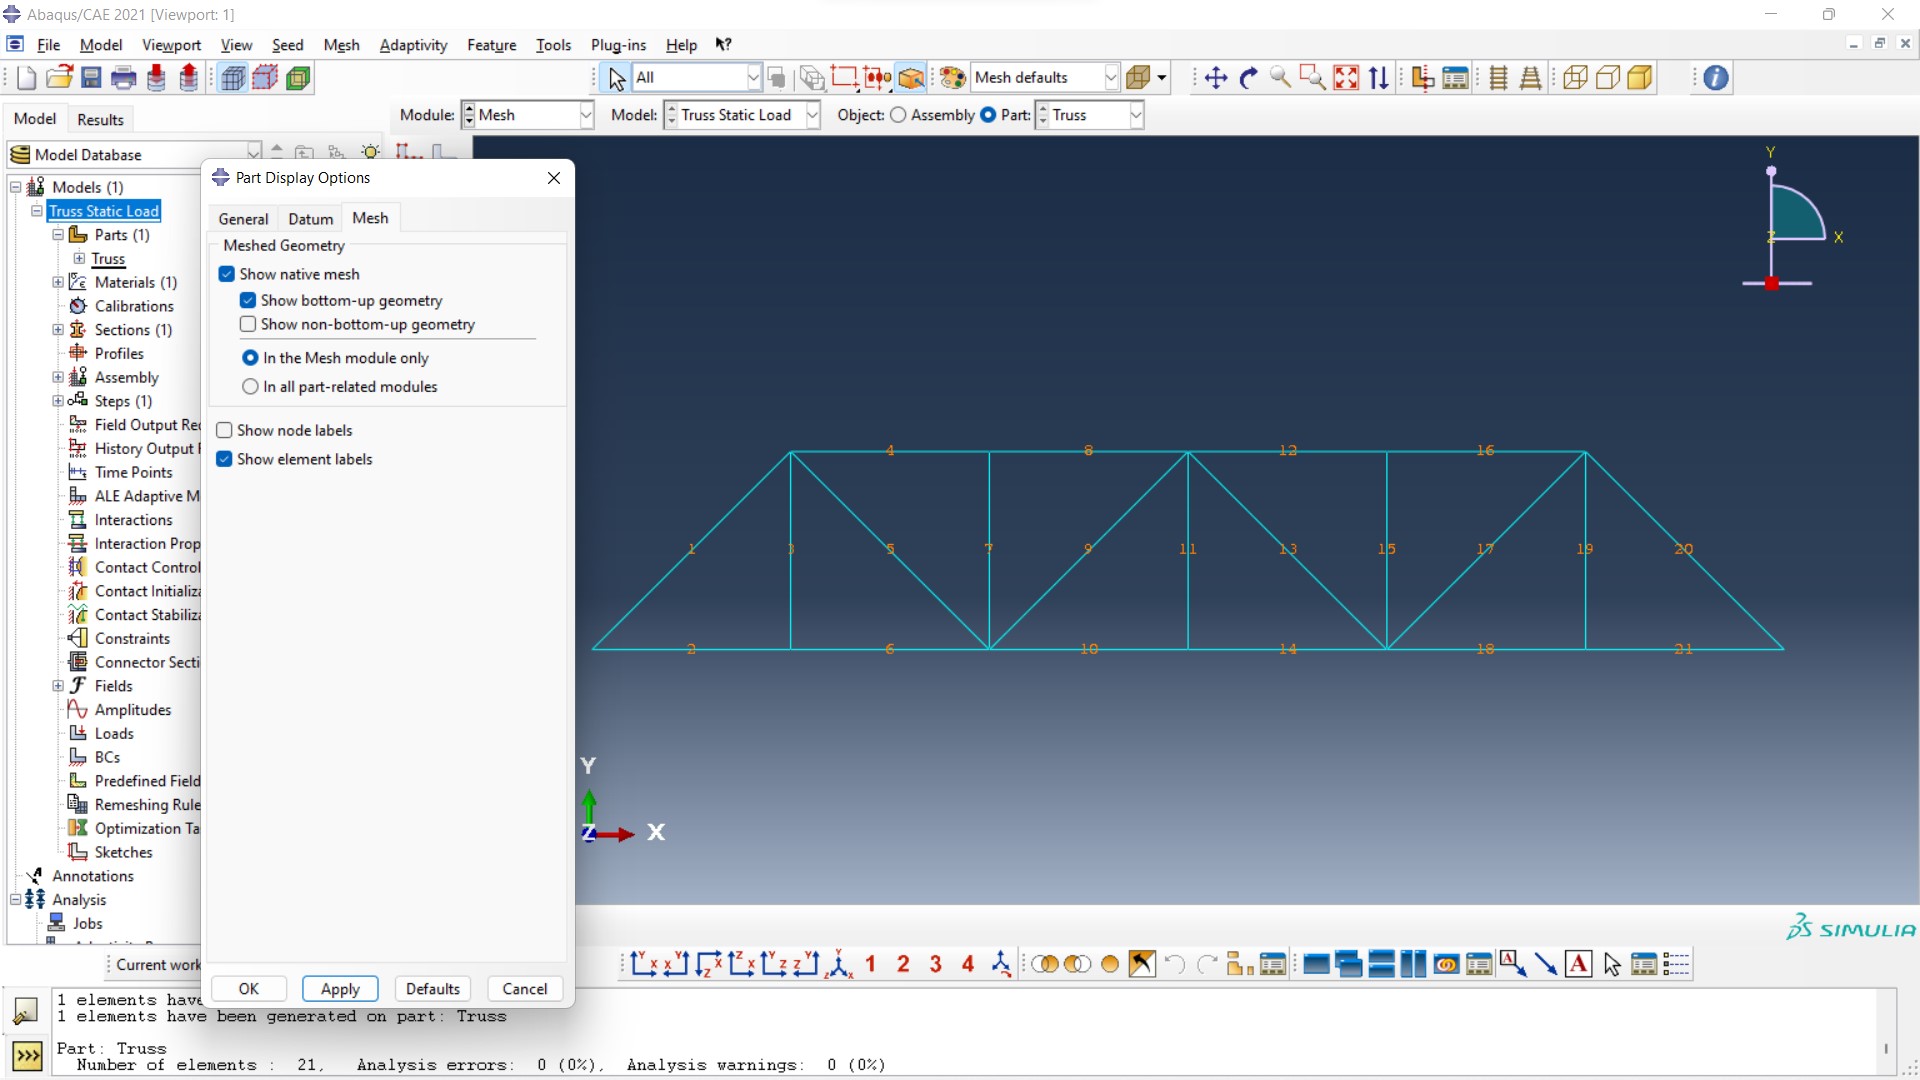Open the Part dropdown showing Truss
Viewport: 1920px width, 1080px height.
click(1136, 115)
